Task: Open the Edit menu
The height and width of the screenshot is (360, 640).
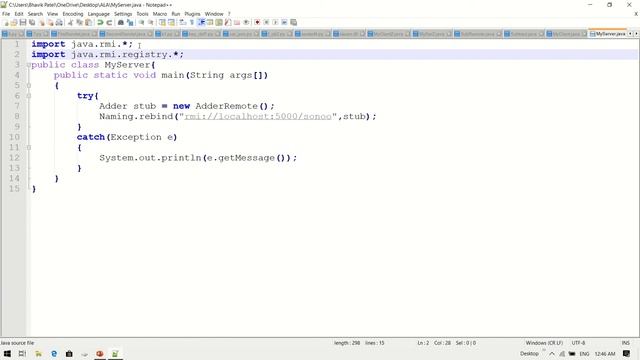Action: [19, 14]
